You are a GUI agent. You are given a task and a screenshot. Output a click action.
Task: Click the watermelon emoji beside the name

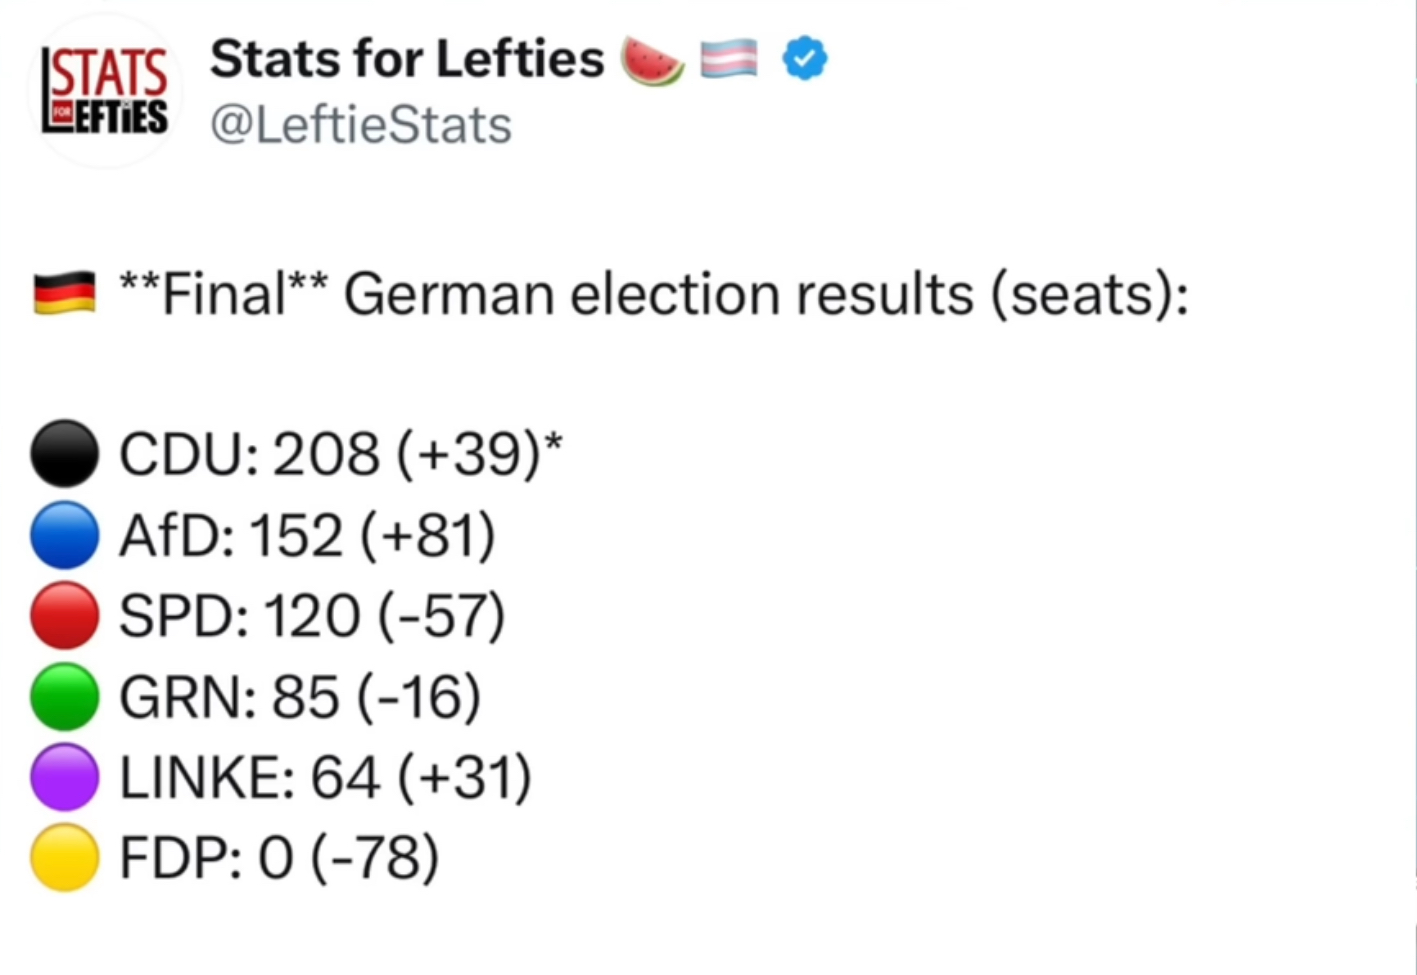(652, 60)
